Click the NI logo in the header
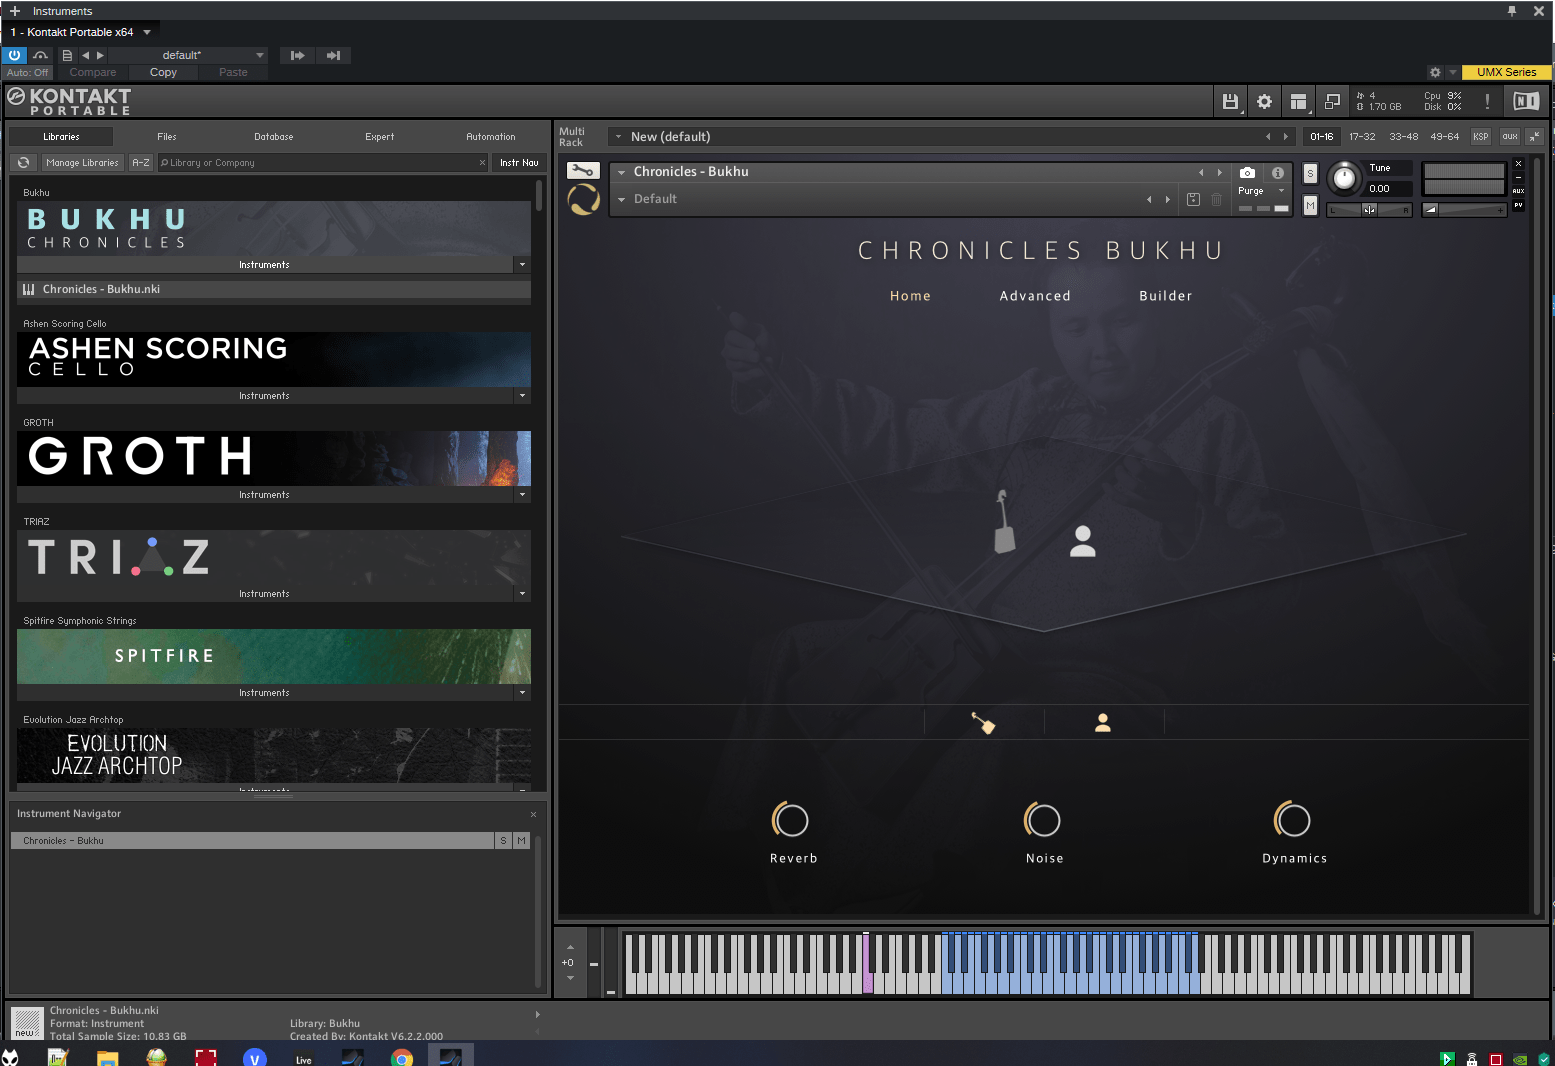 point(1526,101)
